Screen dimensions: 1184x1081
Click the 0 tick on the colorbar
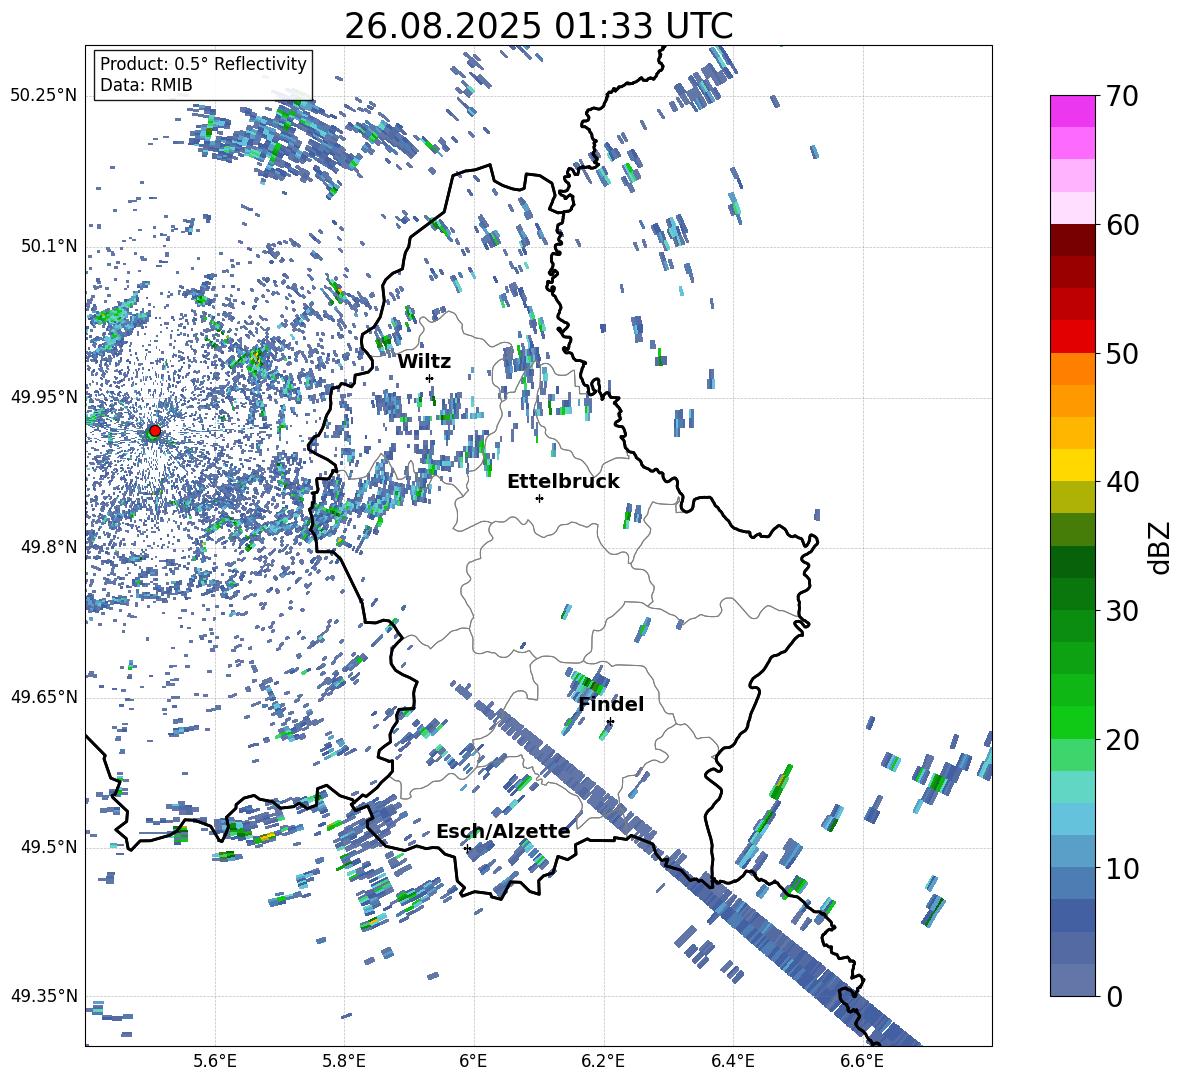pyautogui.click(x=1114, y=996)
